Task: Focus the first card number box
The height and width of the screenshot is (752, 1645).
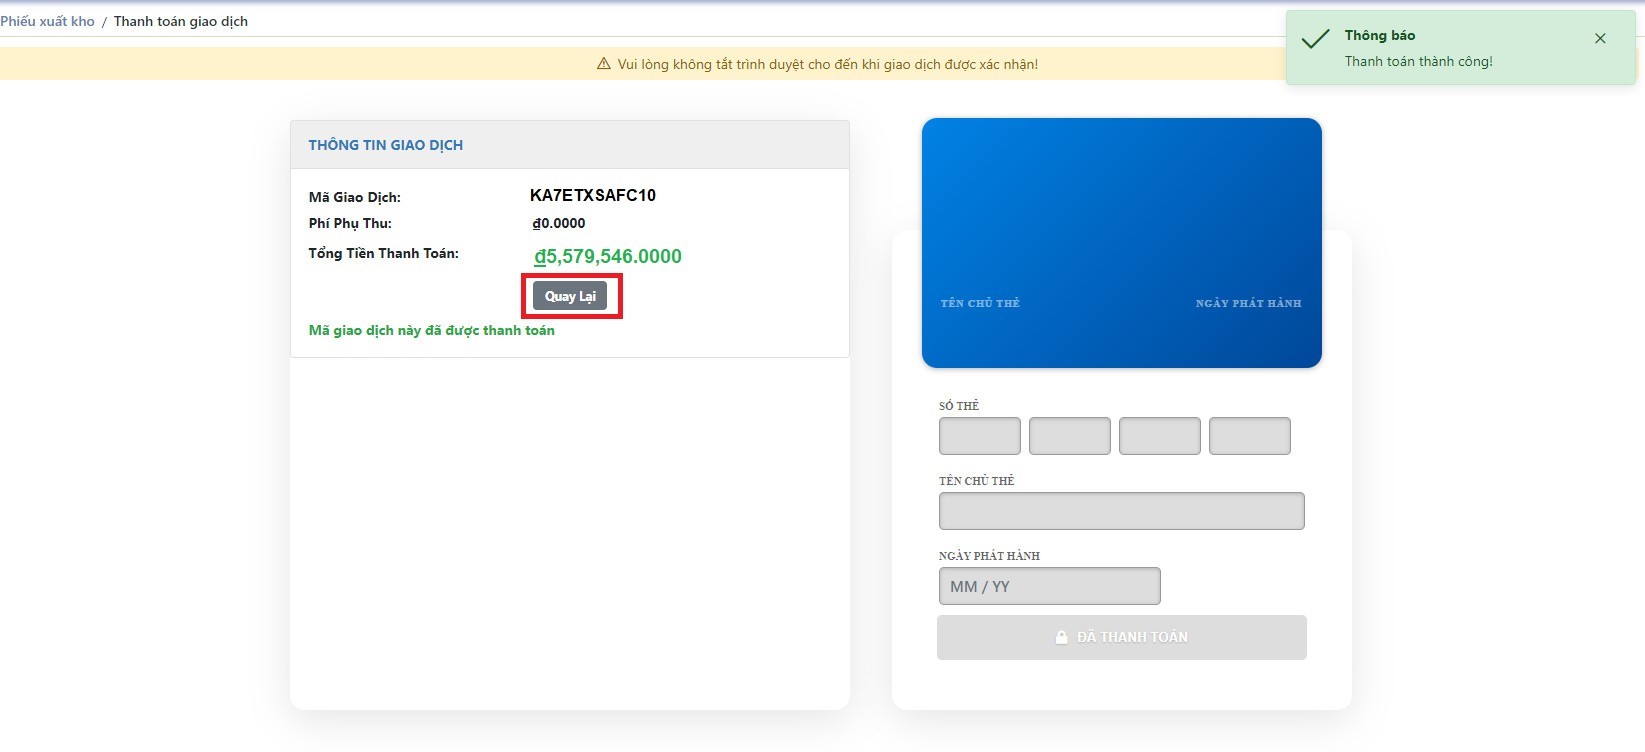Action: pyautogui.click(x=979, y=436)
